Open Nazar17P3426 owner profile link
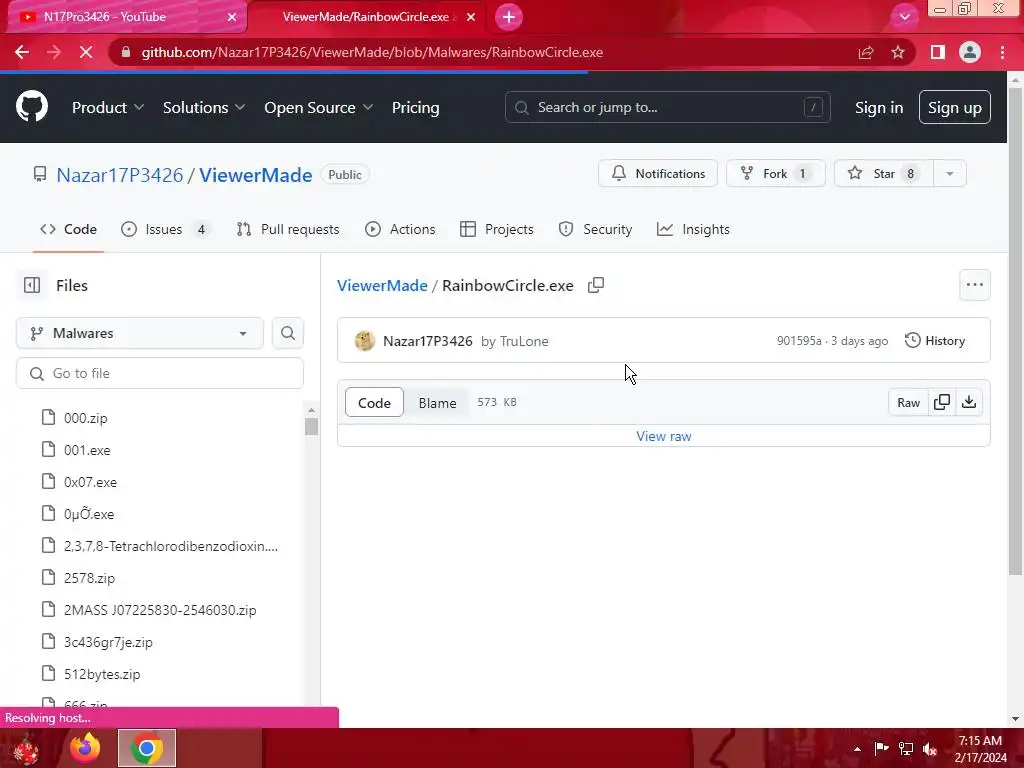The width and height of the screenshot is (1024, 768). point(120,175)
